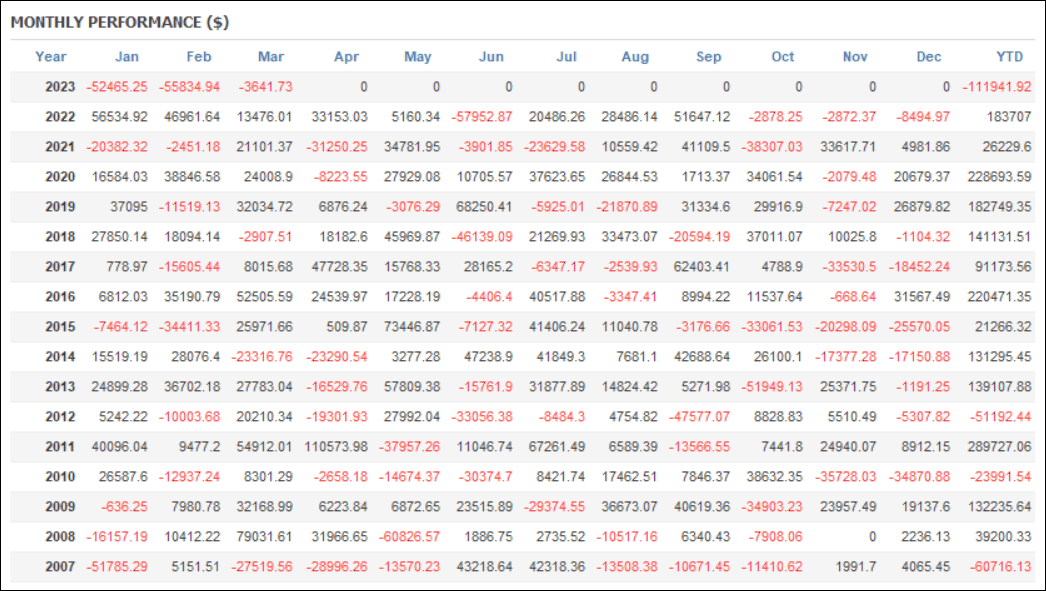Screen dimensions: 1046x591
Task: Click the Sep column header
Action: (708, 57)
